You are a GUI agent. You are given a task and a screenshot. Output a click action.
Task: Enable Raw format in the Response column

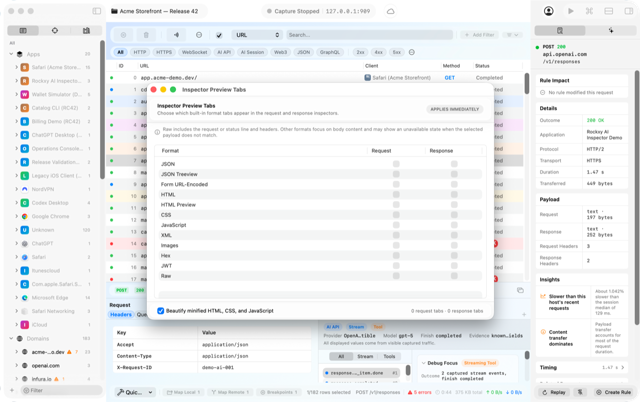[x=454, y=276]
